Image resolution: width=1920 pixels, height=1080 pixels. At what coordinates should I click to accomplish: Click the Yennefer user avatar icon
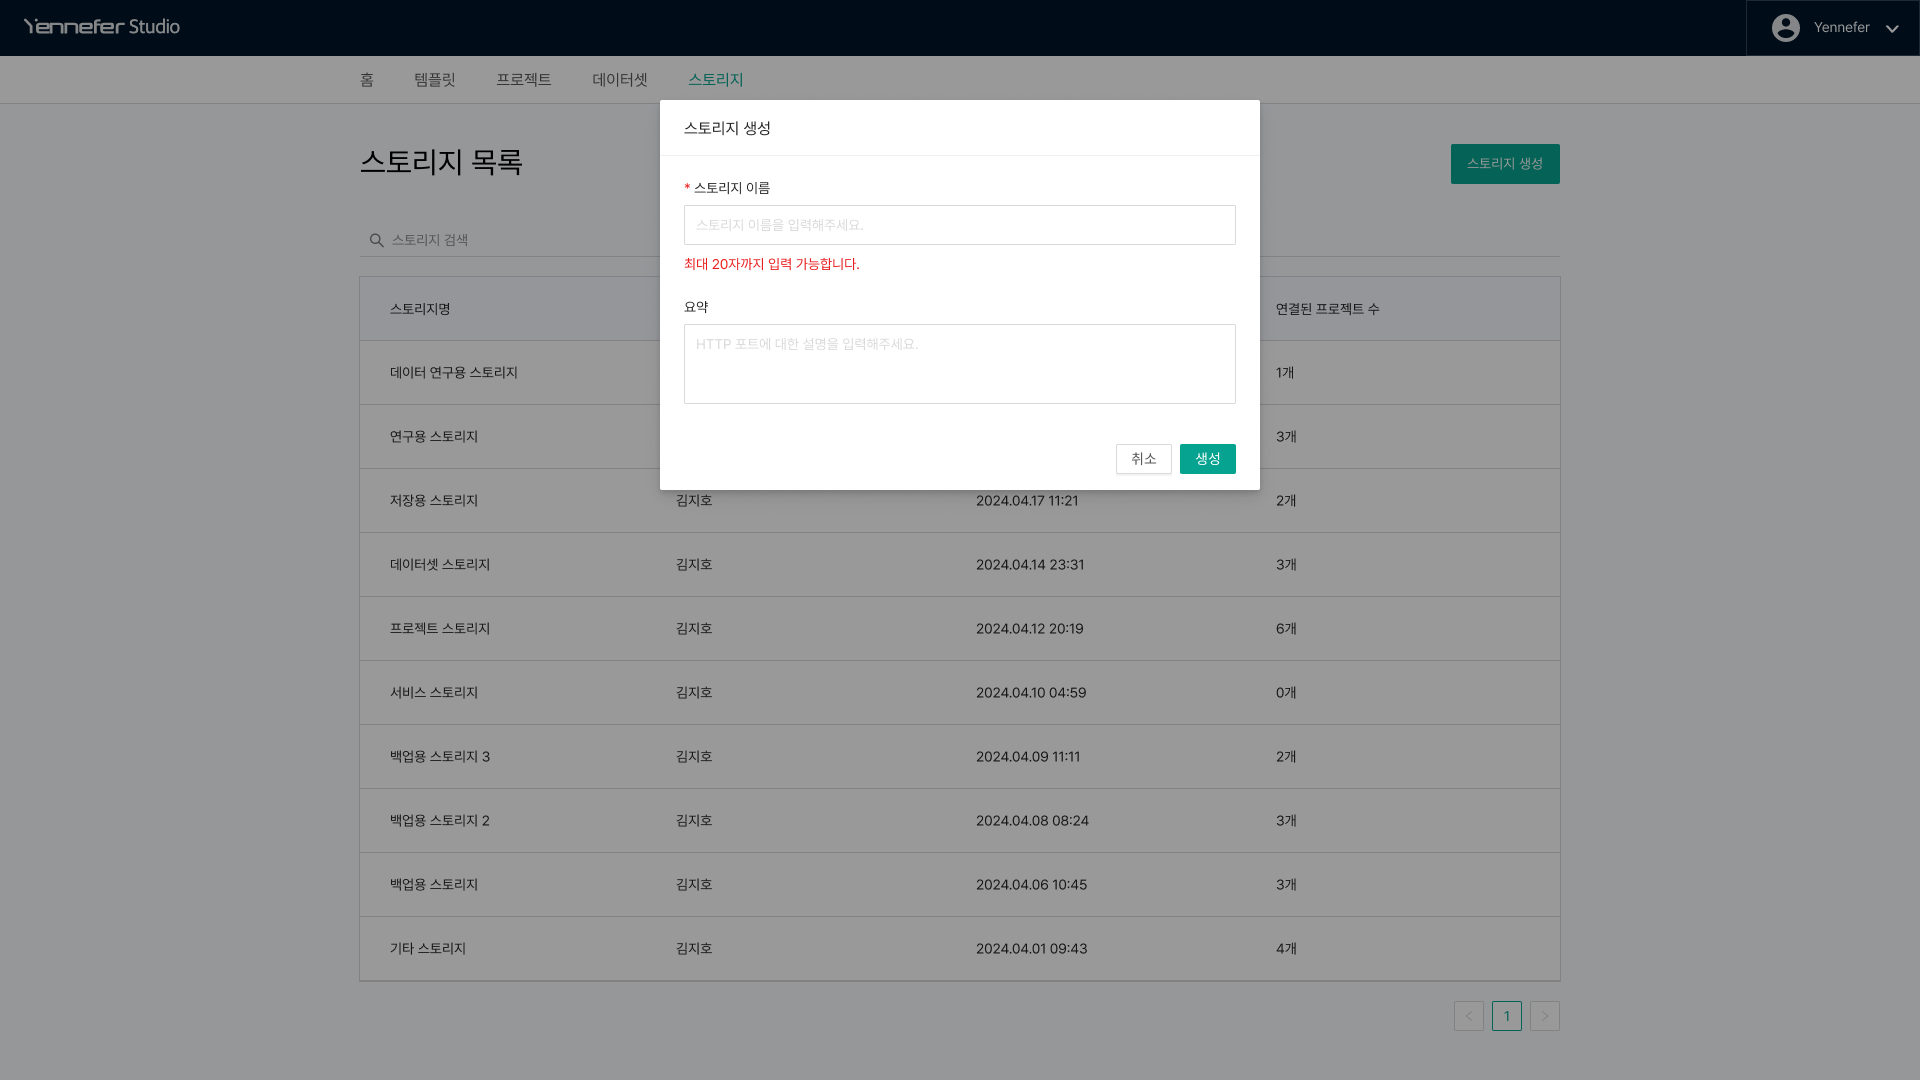1785,28
